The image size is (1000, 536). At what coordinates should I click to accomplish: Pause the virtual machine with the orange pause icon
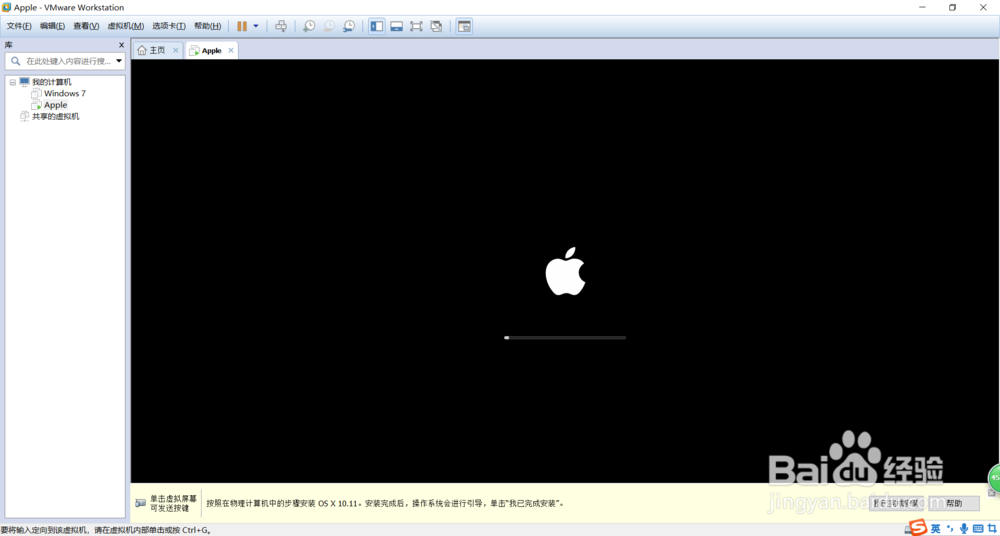coord(242,26)
